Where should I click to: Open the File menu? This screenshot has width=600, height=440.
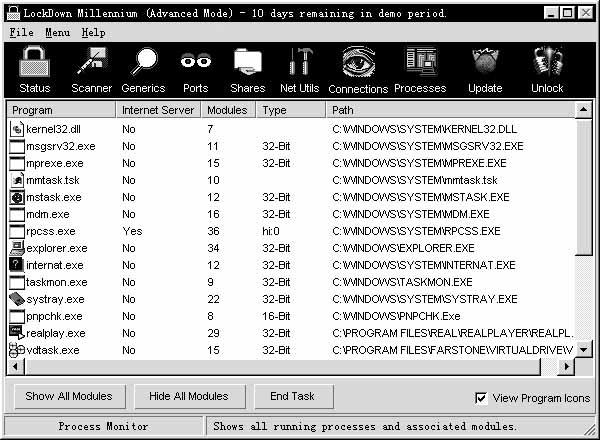[21, 33]
